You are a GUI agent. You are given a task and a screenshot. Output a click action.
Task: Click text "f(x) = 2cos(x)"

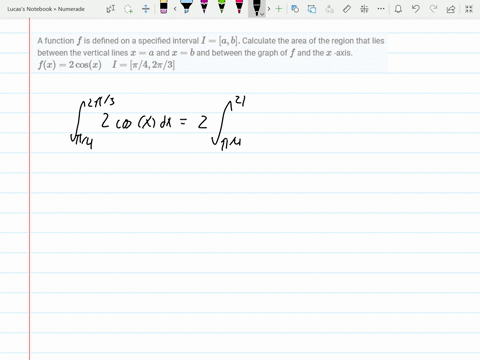(70, 65)
